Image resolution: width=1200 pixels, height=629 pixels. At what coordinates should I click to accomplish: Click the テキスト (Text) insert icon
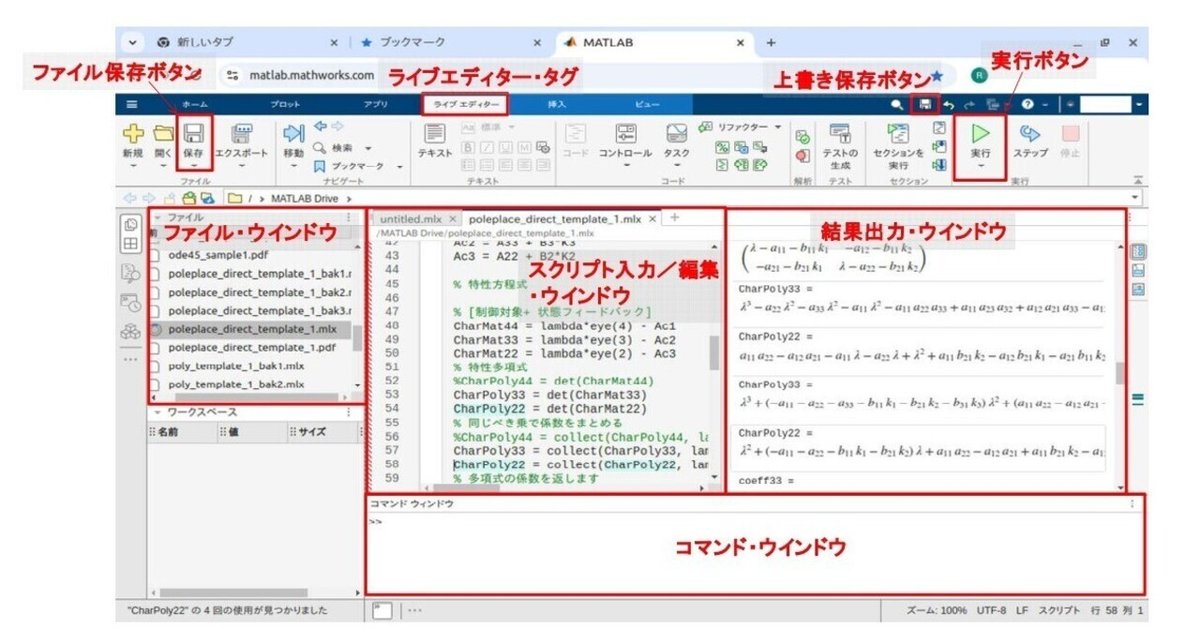[434, 133]
